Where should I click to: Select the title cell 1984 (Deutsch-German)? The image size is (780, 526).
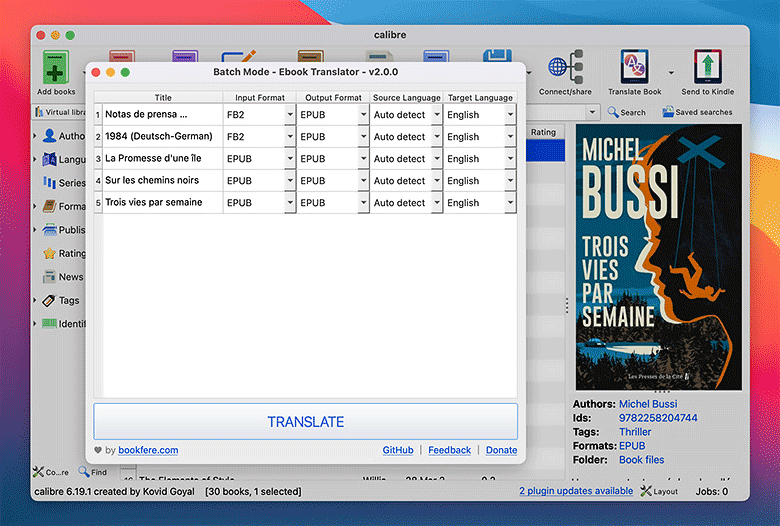(163, 136)
